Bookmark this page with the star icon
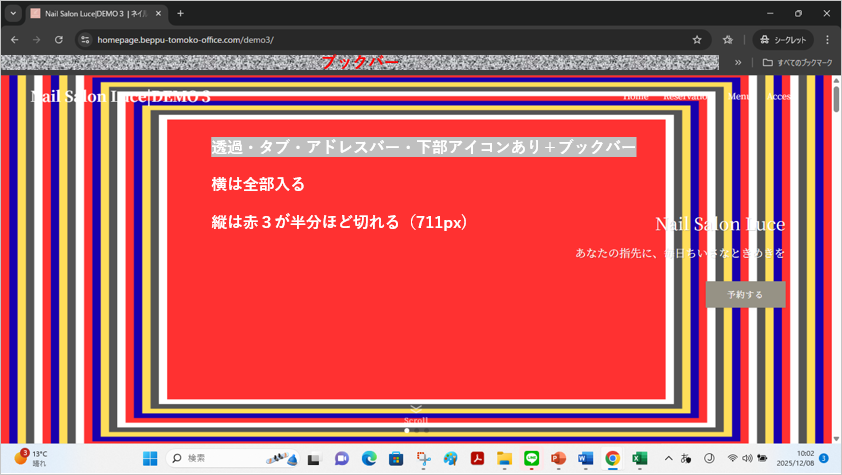Screen dimensions: 842x475 [x=697, y=40]
